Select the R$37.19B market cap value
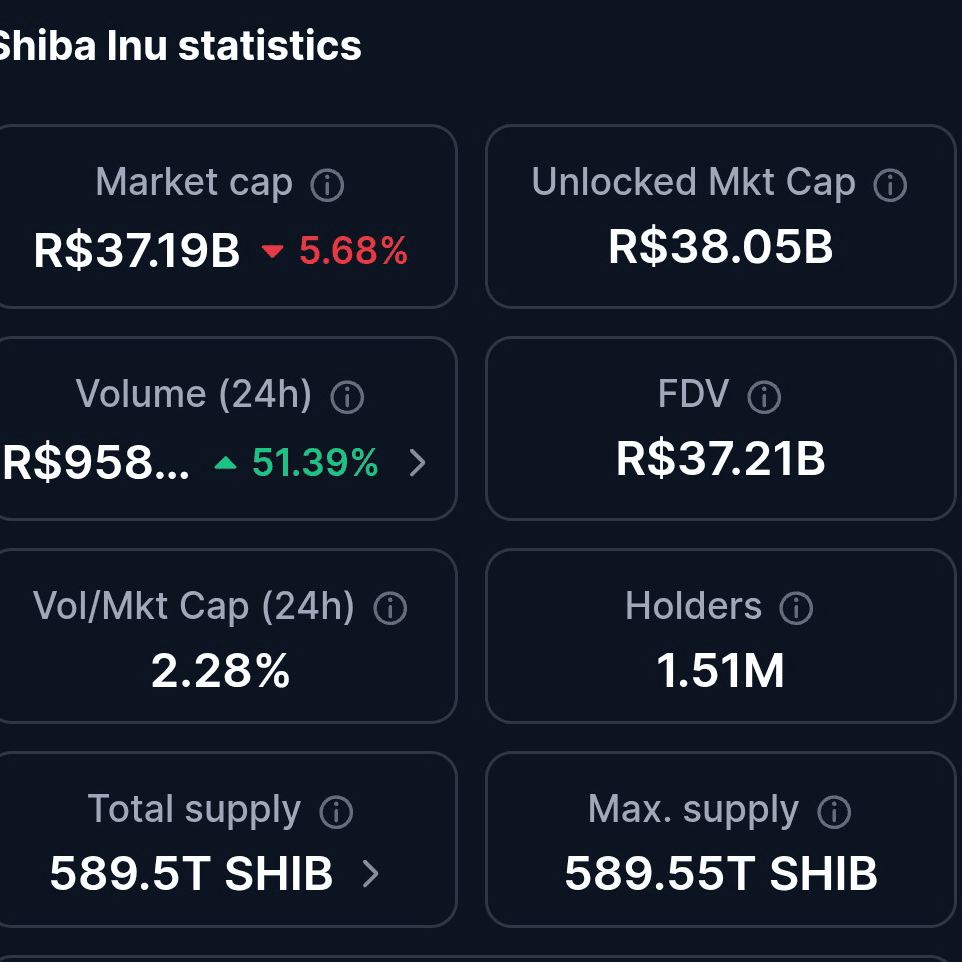 click(136, 250)
